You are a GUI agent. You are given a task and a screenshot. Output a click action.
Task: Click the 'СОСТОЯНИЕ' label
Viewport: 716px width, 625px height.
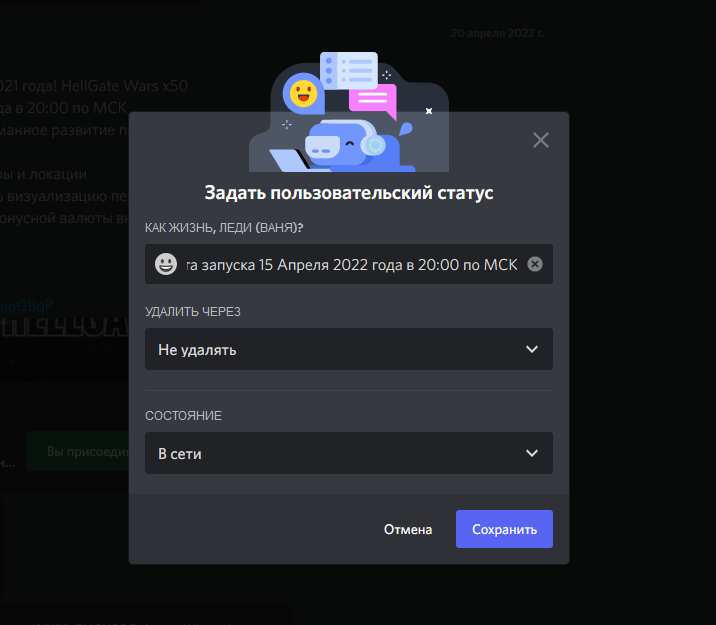point(183,416)
